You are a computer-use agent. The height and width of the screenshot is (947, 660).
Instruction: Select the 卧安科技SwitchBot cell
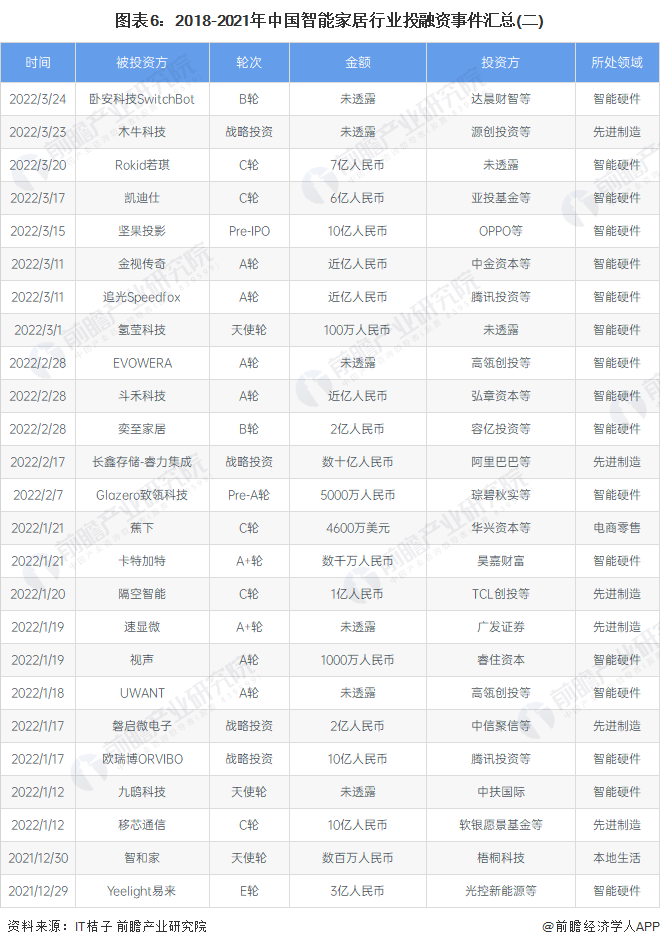142,99
